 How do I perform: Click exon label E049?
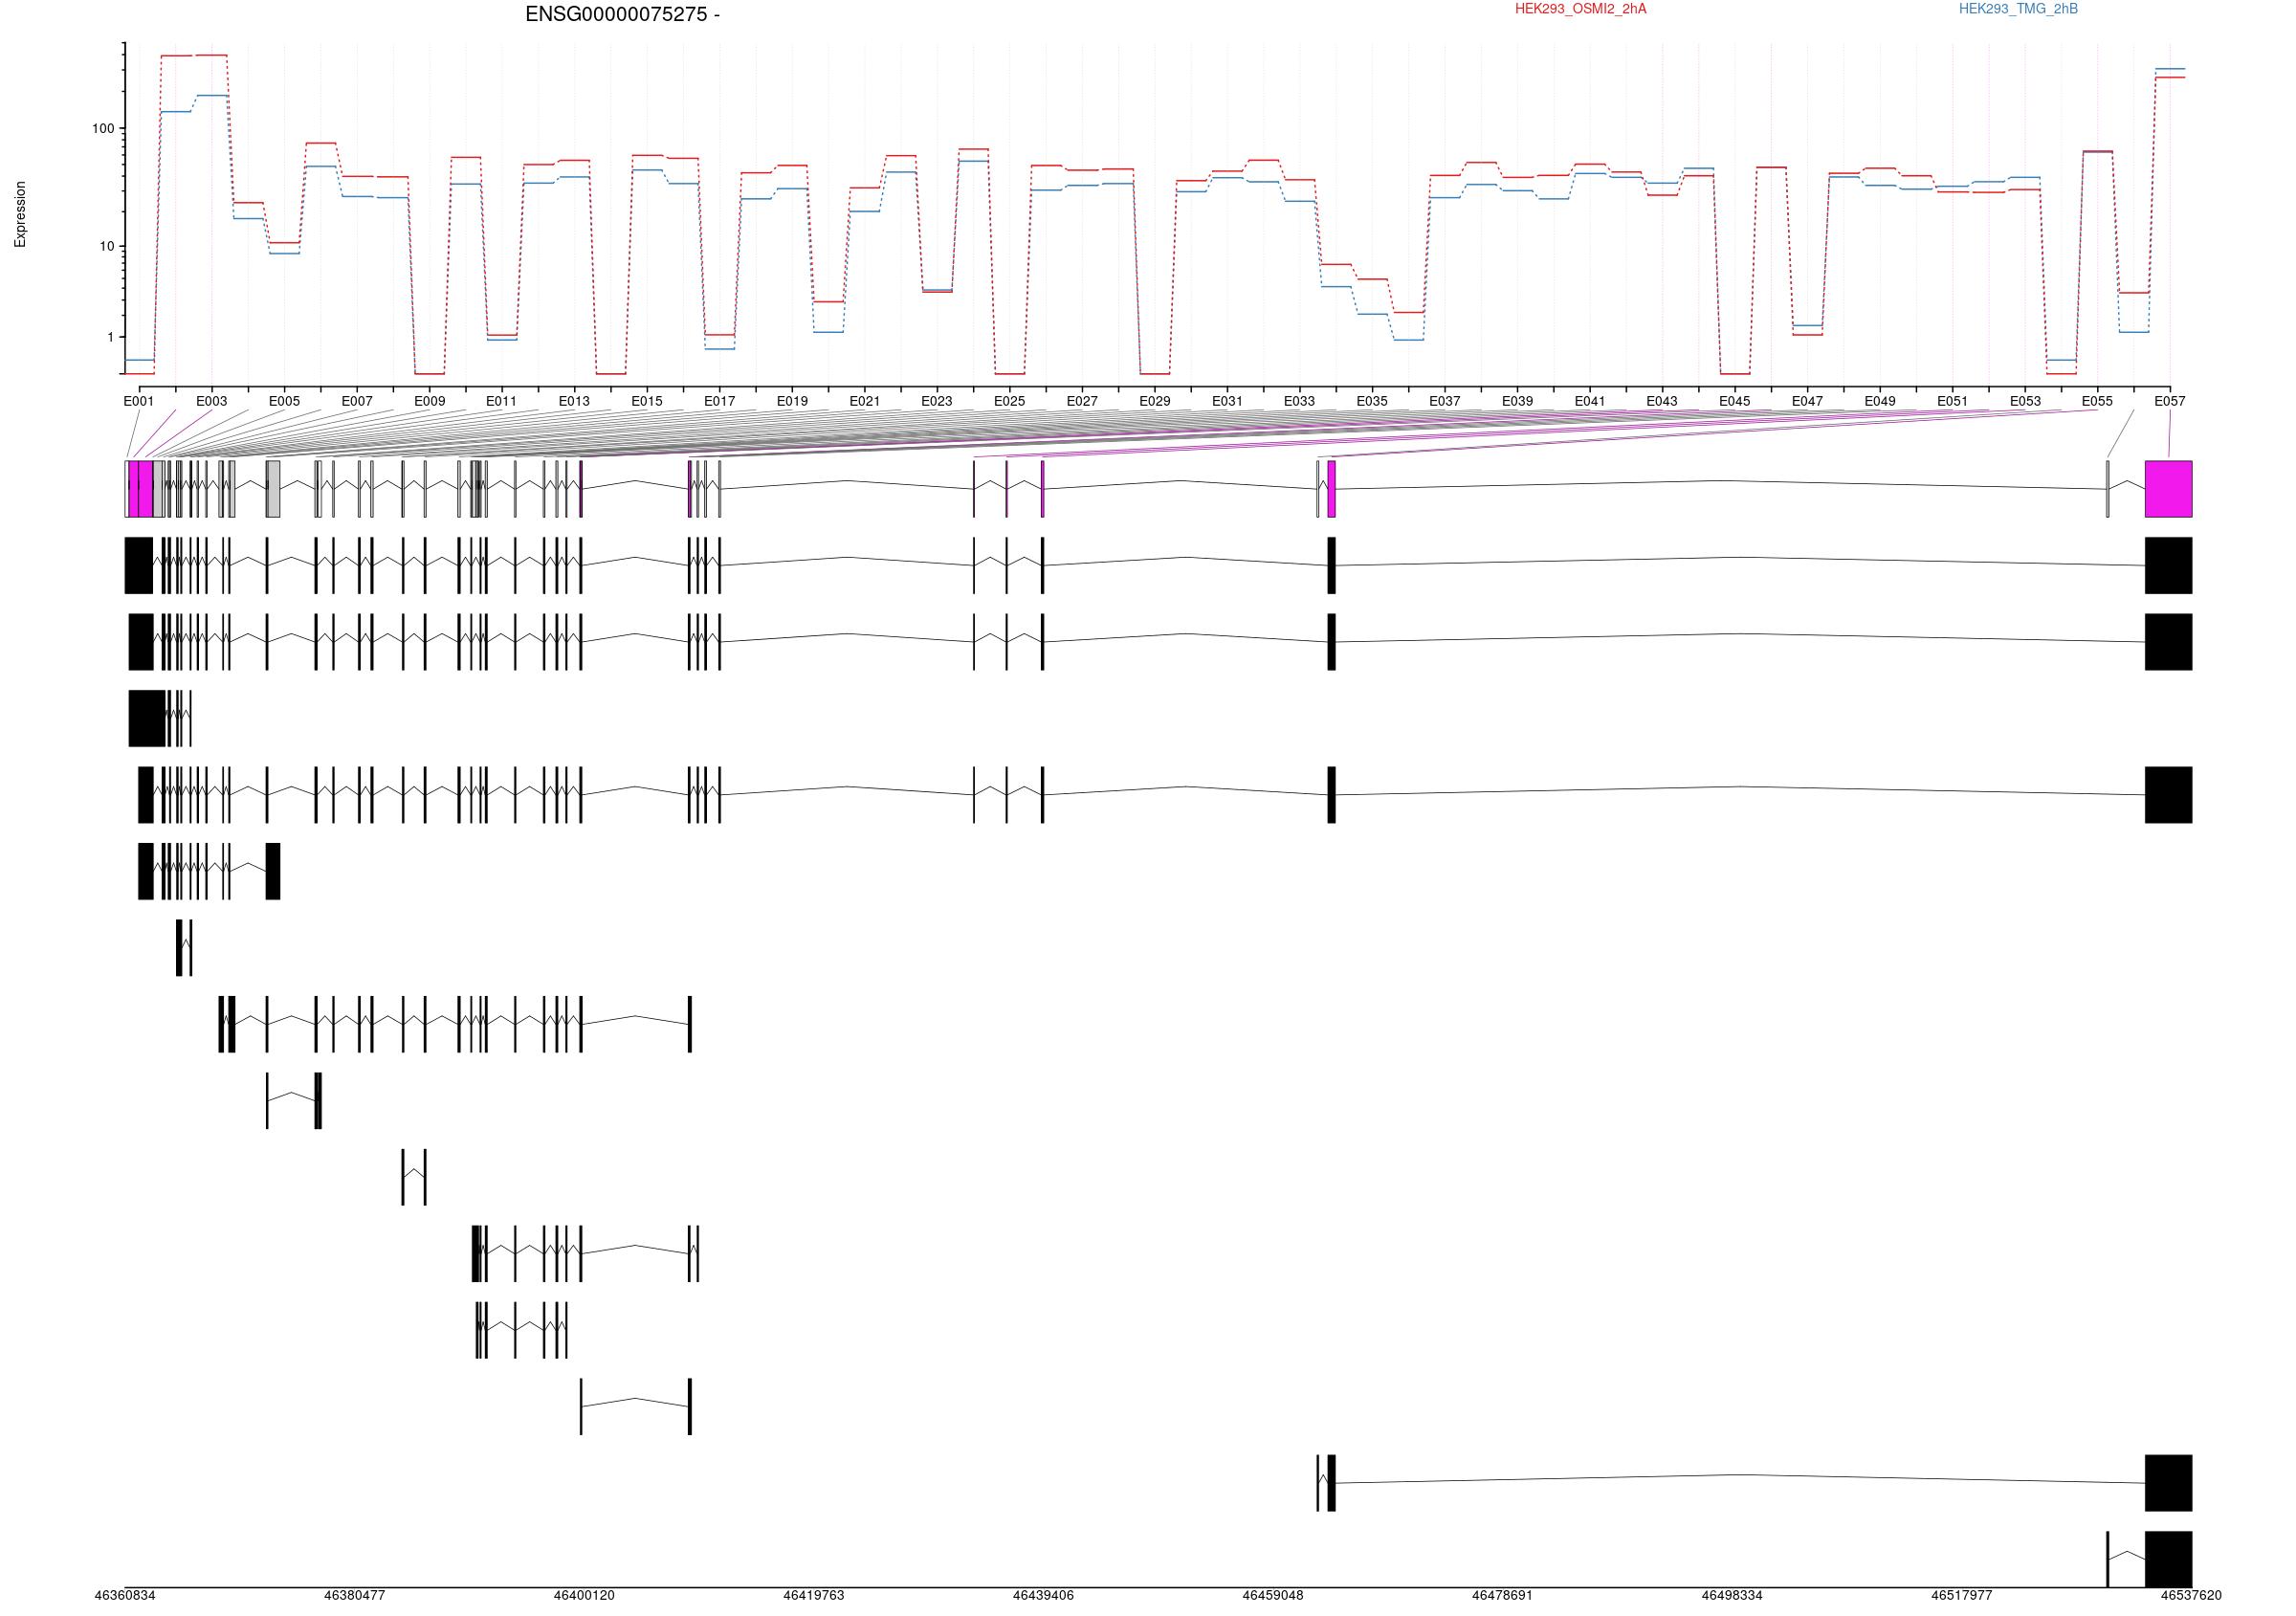1880,401
